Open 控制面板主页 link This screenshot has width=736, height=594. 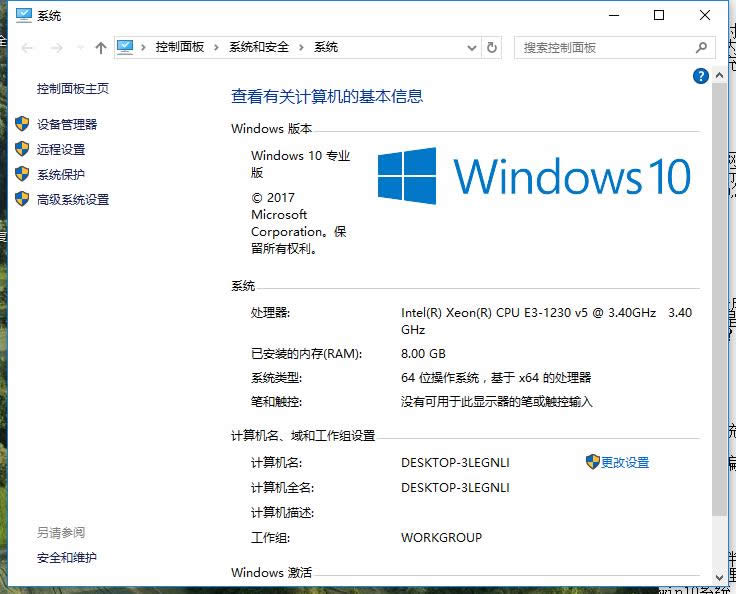click(x=73, y=88)
